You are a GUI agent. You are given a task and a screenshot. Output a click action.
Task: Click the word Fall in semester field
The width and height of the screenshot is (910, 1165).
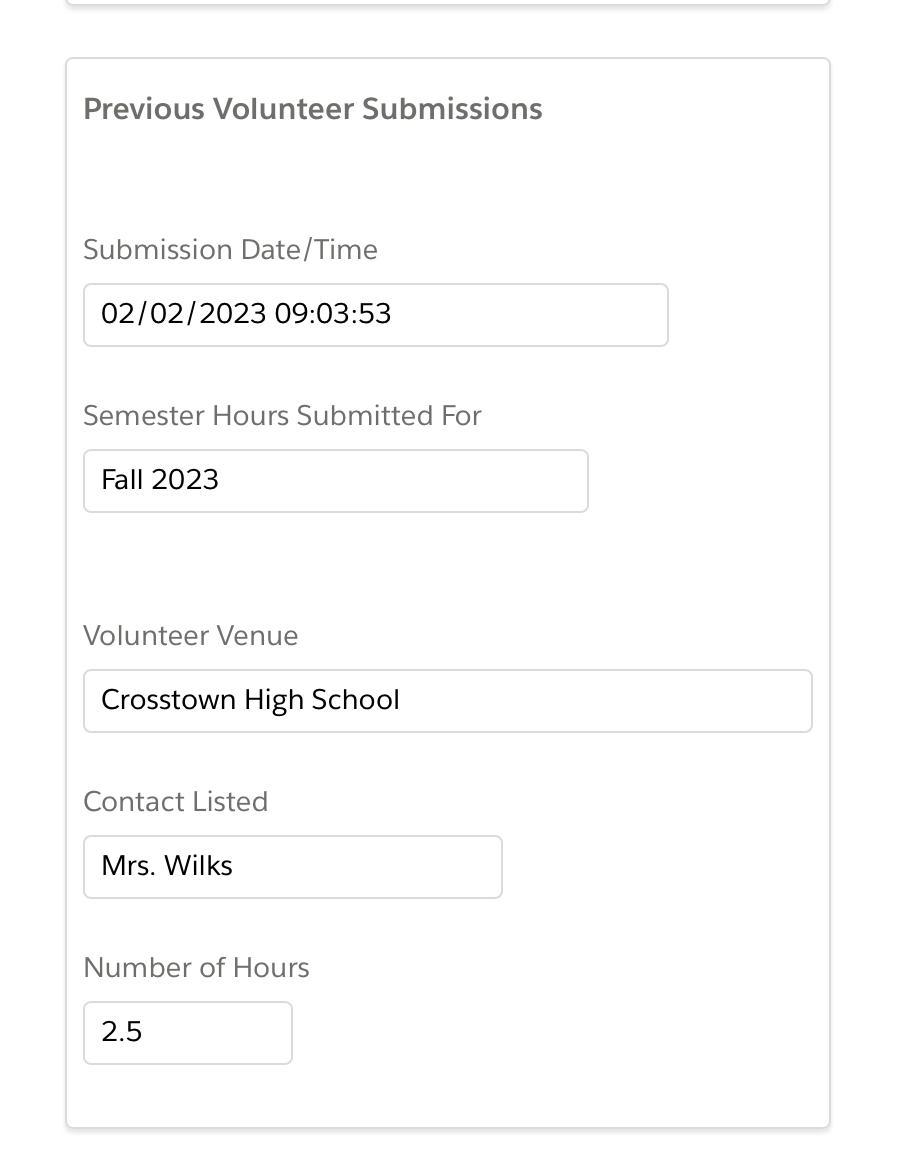pyautogui.click(x=122, y=480)
